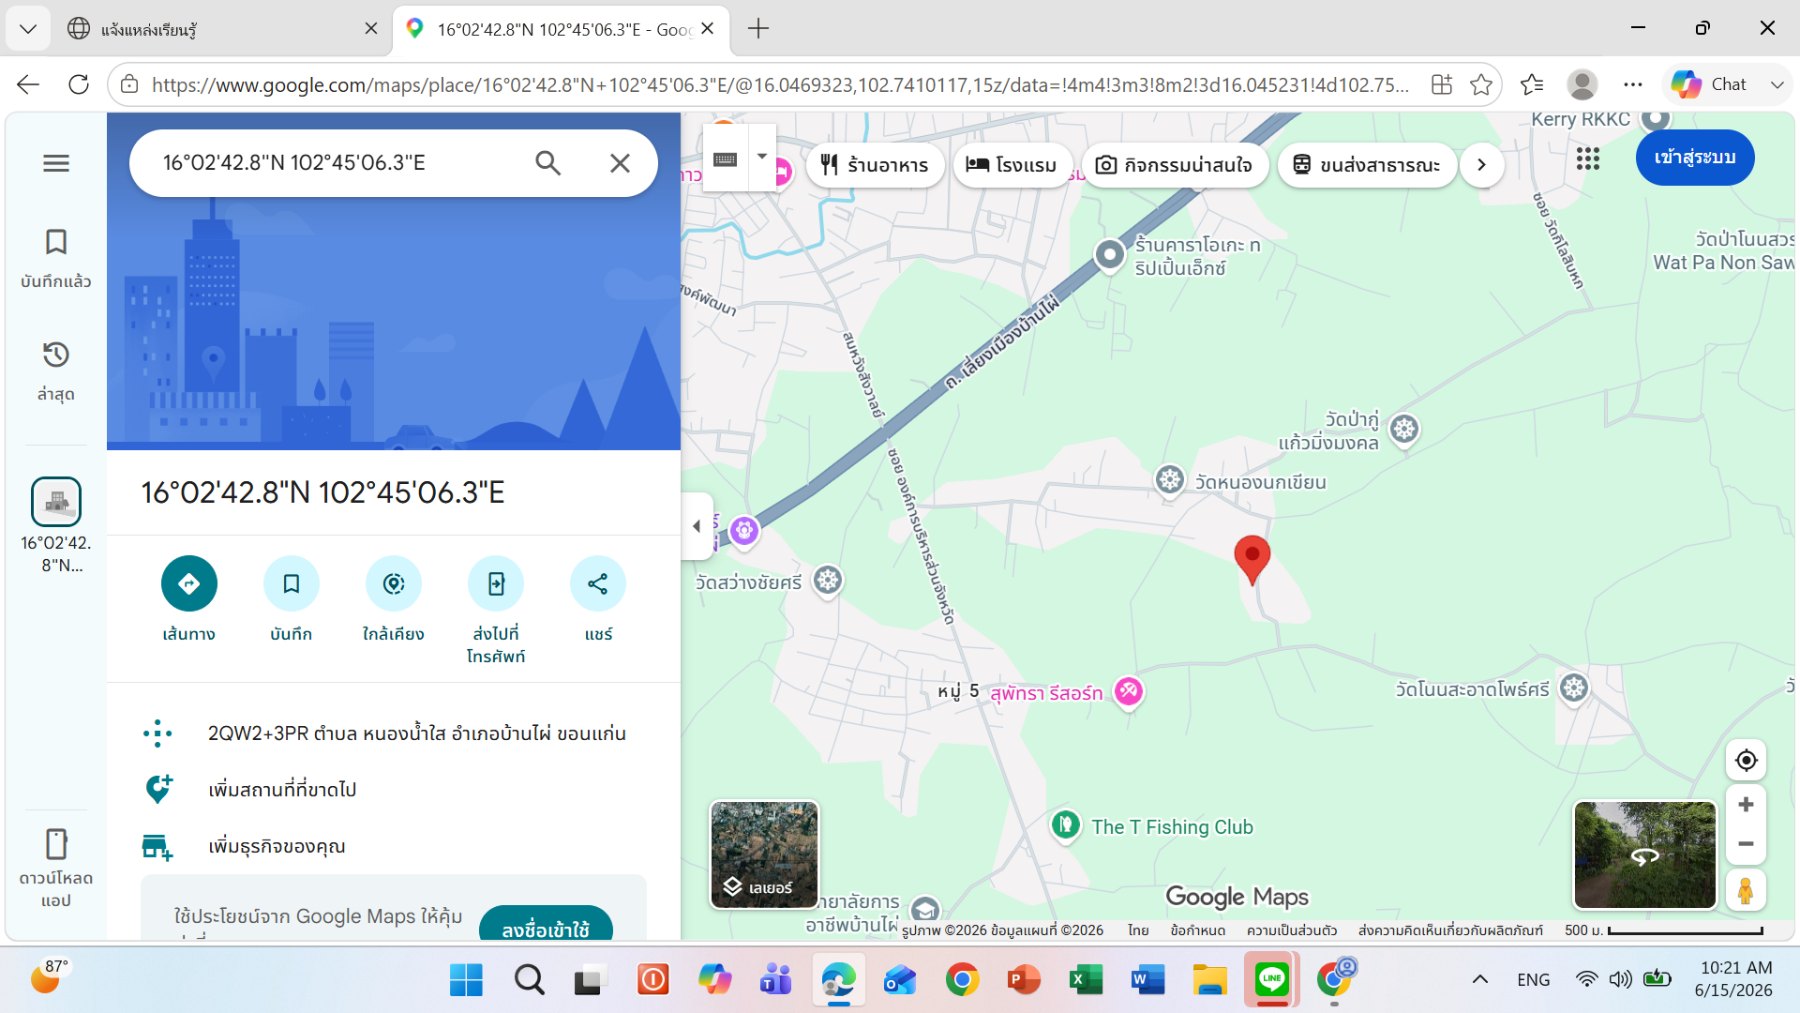Click The T Fishing Club map marker
This screenshot has height=1013, width=1800.
point(1066,825)
